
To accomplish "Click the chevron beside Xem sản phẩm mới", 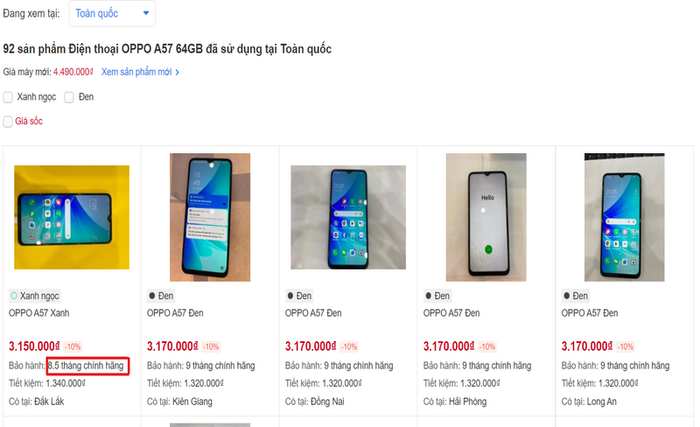I will 178,72.
